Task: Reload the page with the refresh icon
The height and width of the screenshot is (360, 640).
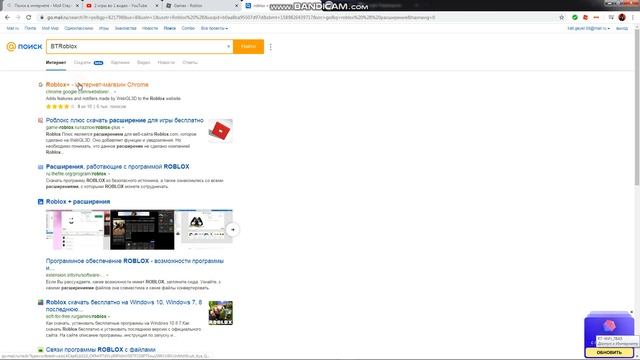Action: click(x=29, y=18)
